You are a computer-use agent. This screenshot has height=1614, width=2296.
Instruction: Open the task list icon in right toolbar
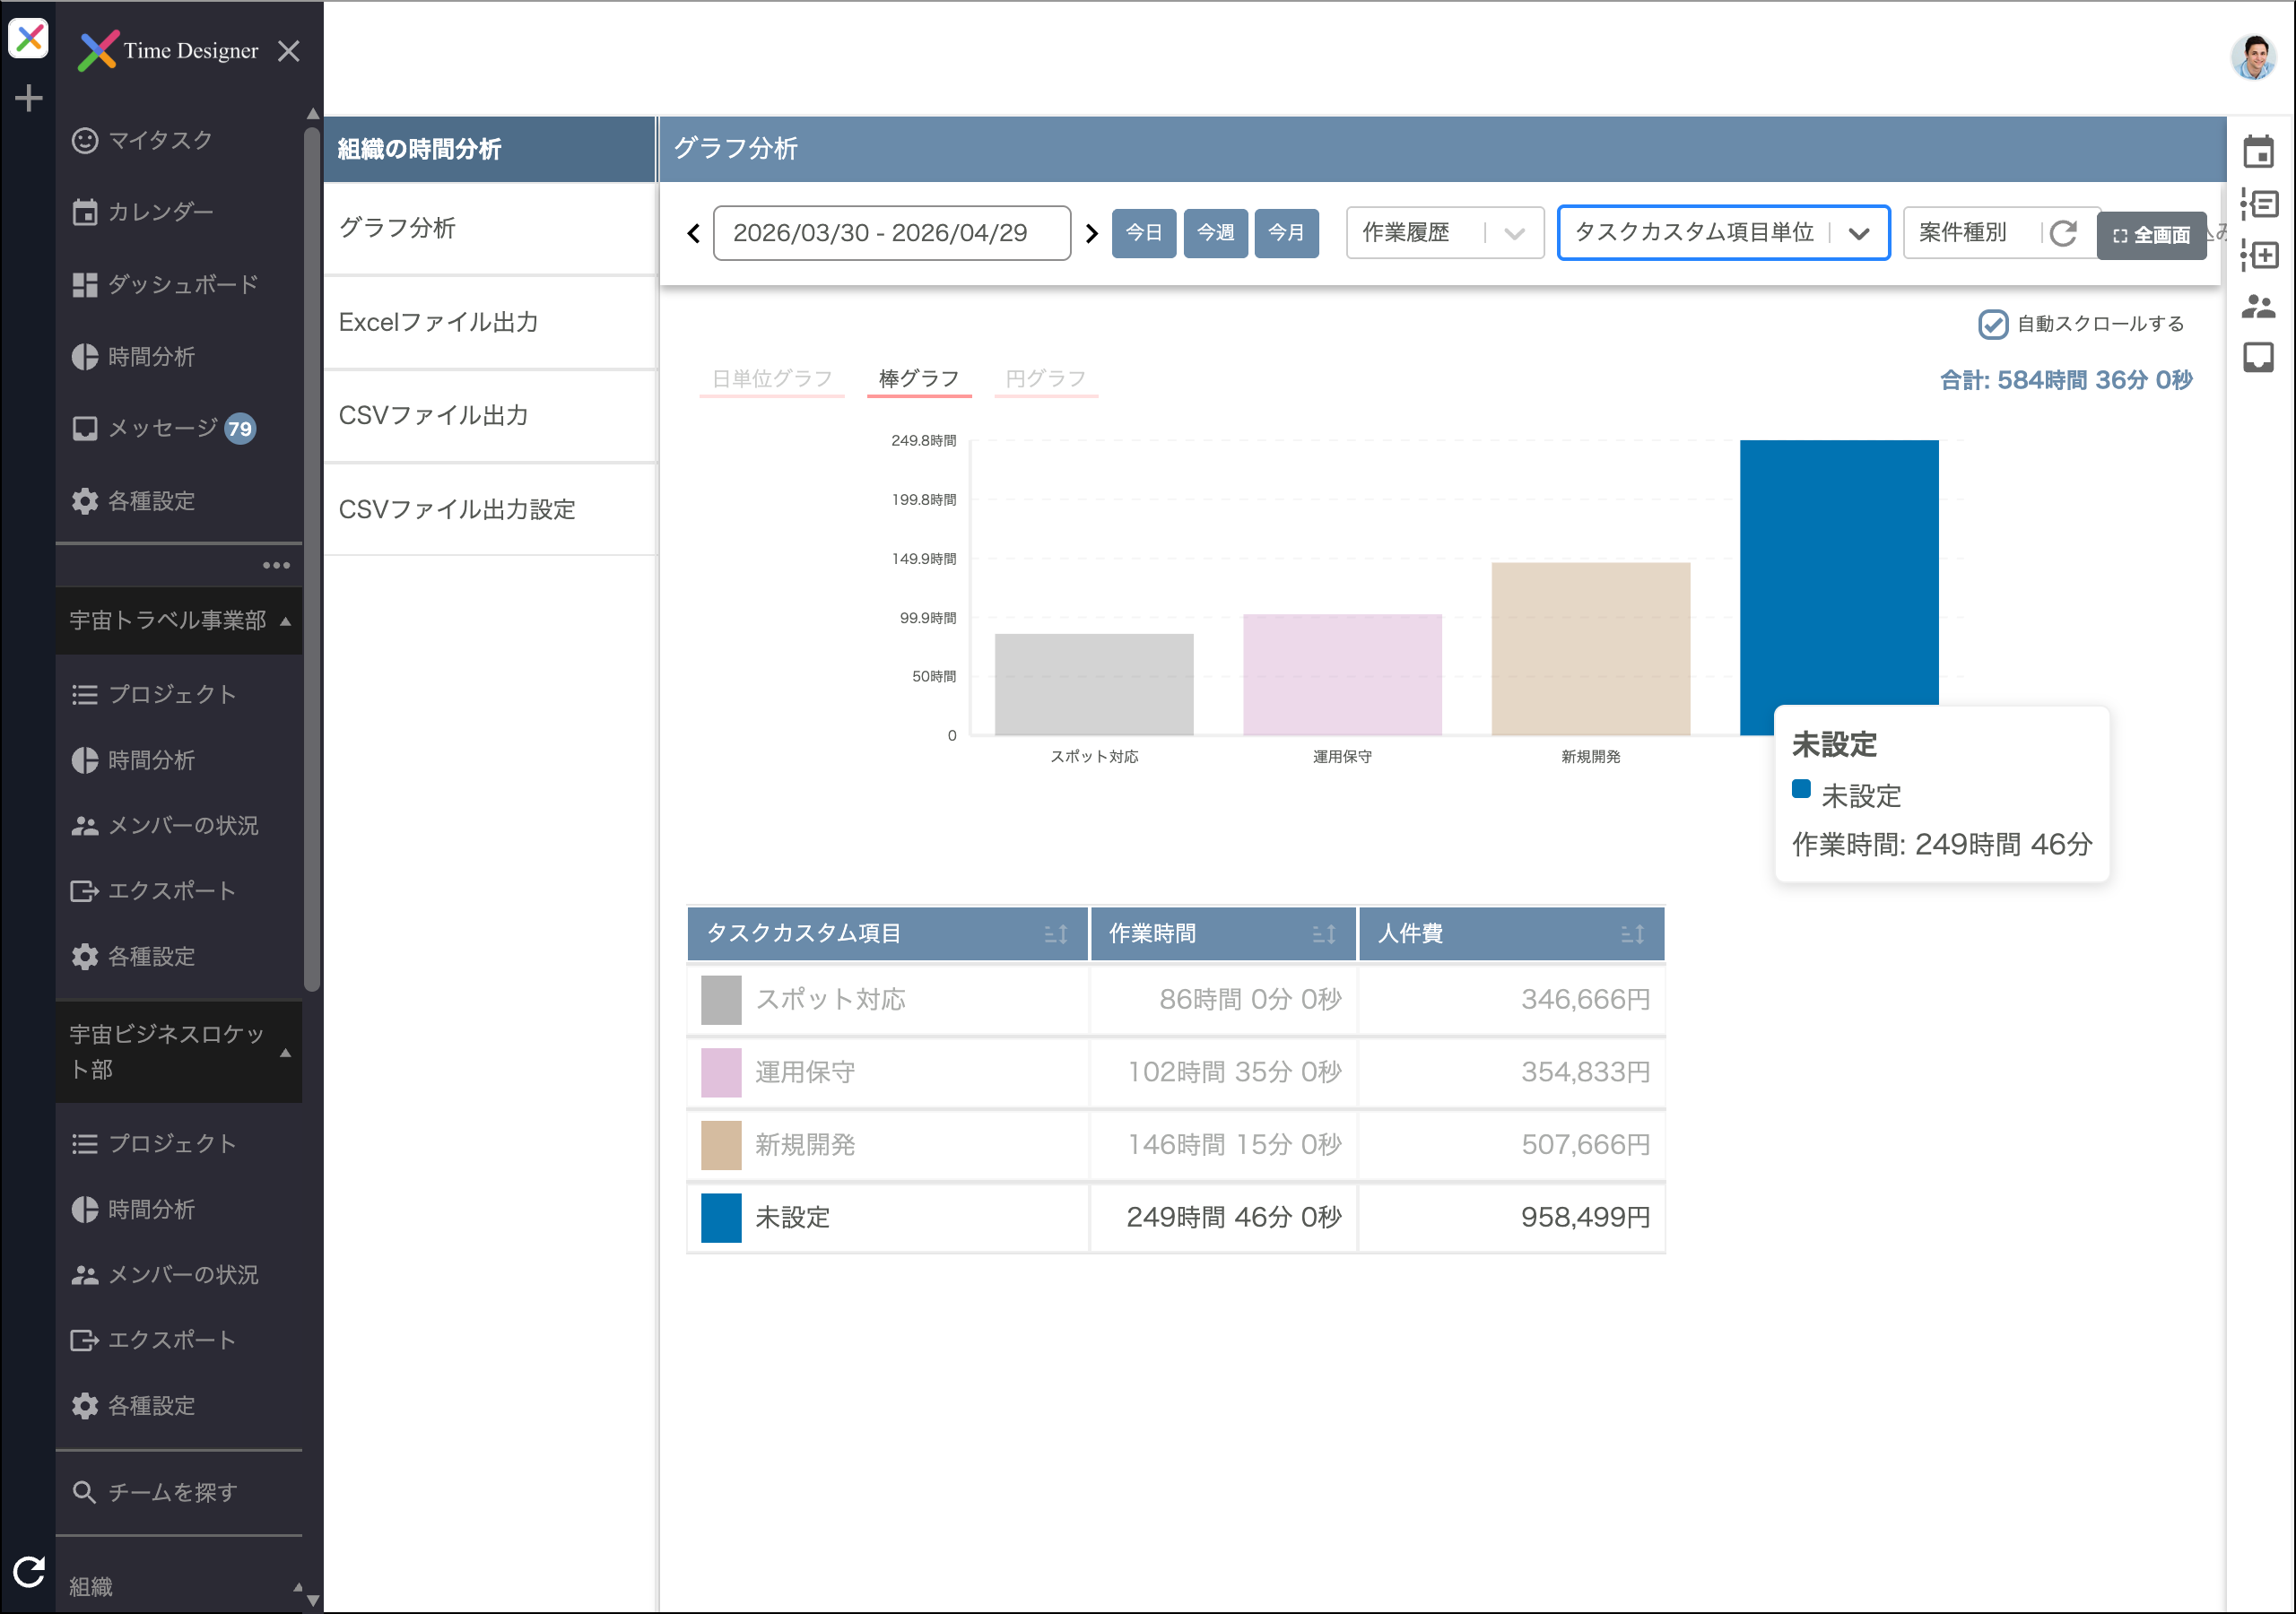pyautogui.click(x=2258, y=204)
